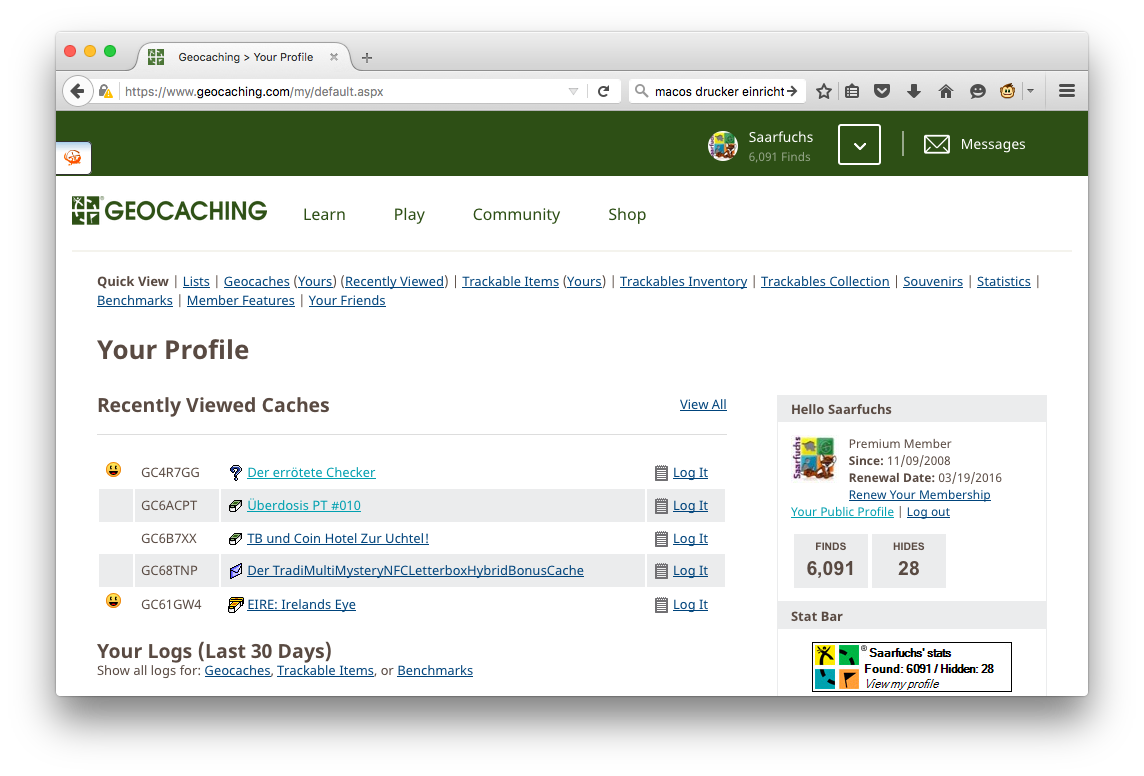Open Trackable Items link
The width and height of the screenshot is (1144, 776).
(511, 282)
